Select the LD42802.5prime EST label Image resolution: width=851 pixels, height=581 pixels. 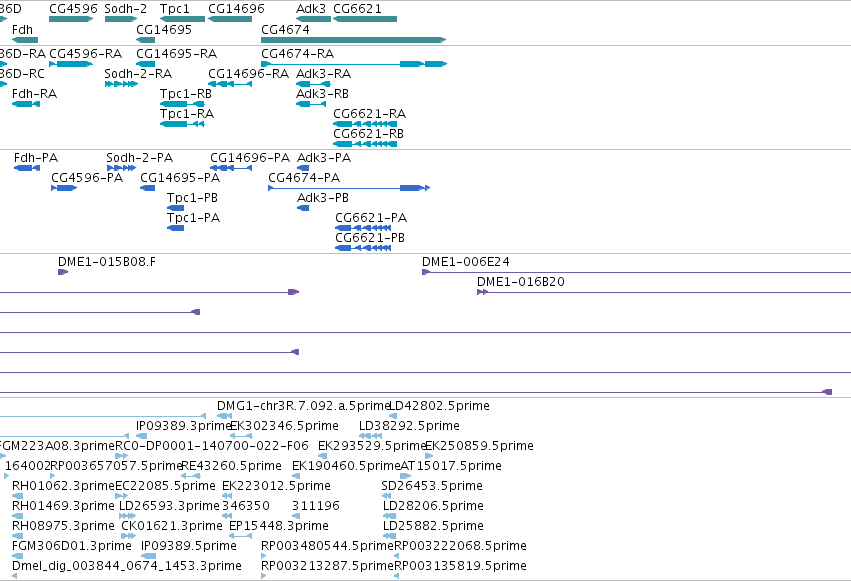[440, 406]
